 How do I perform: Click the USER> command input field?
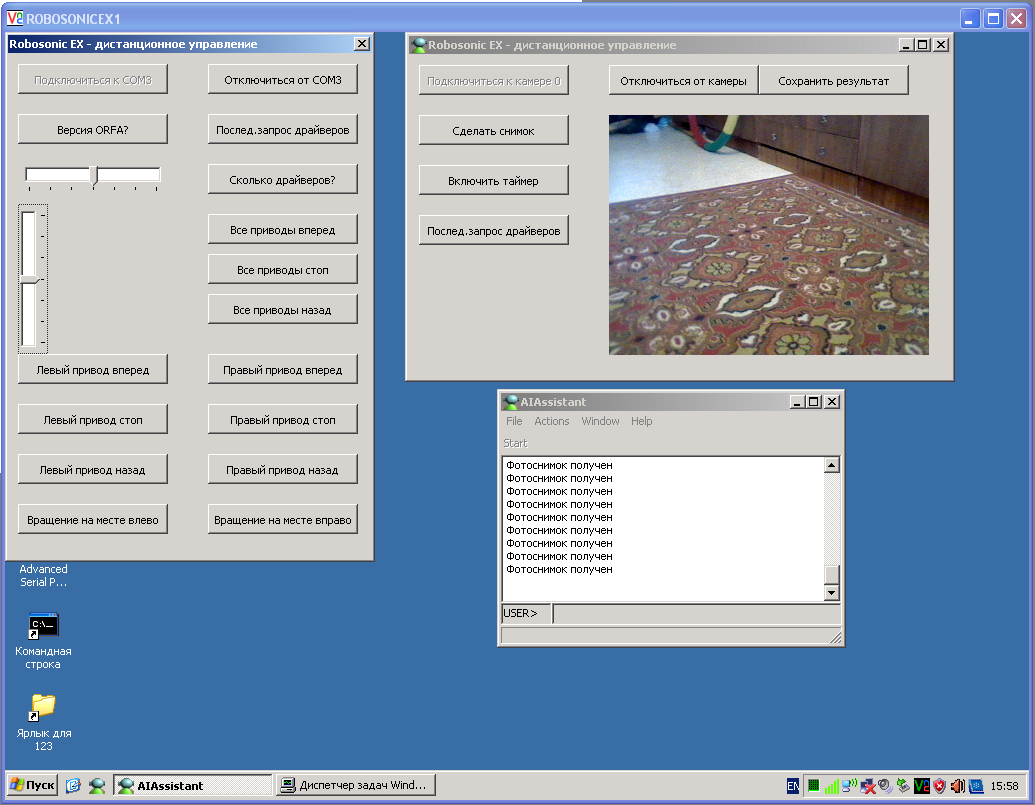click(696, 613)
